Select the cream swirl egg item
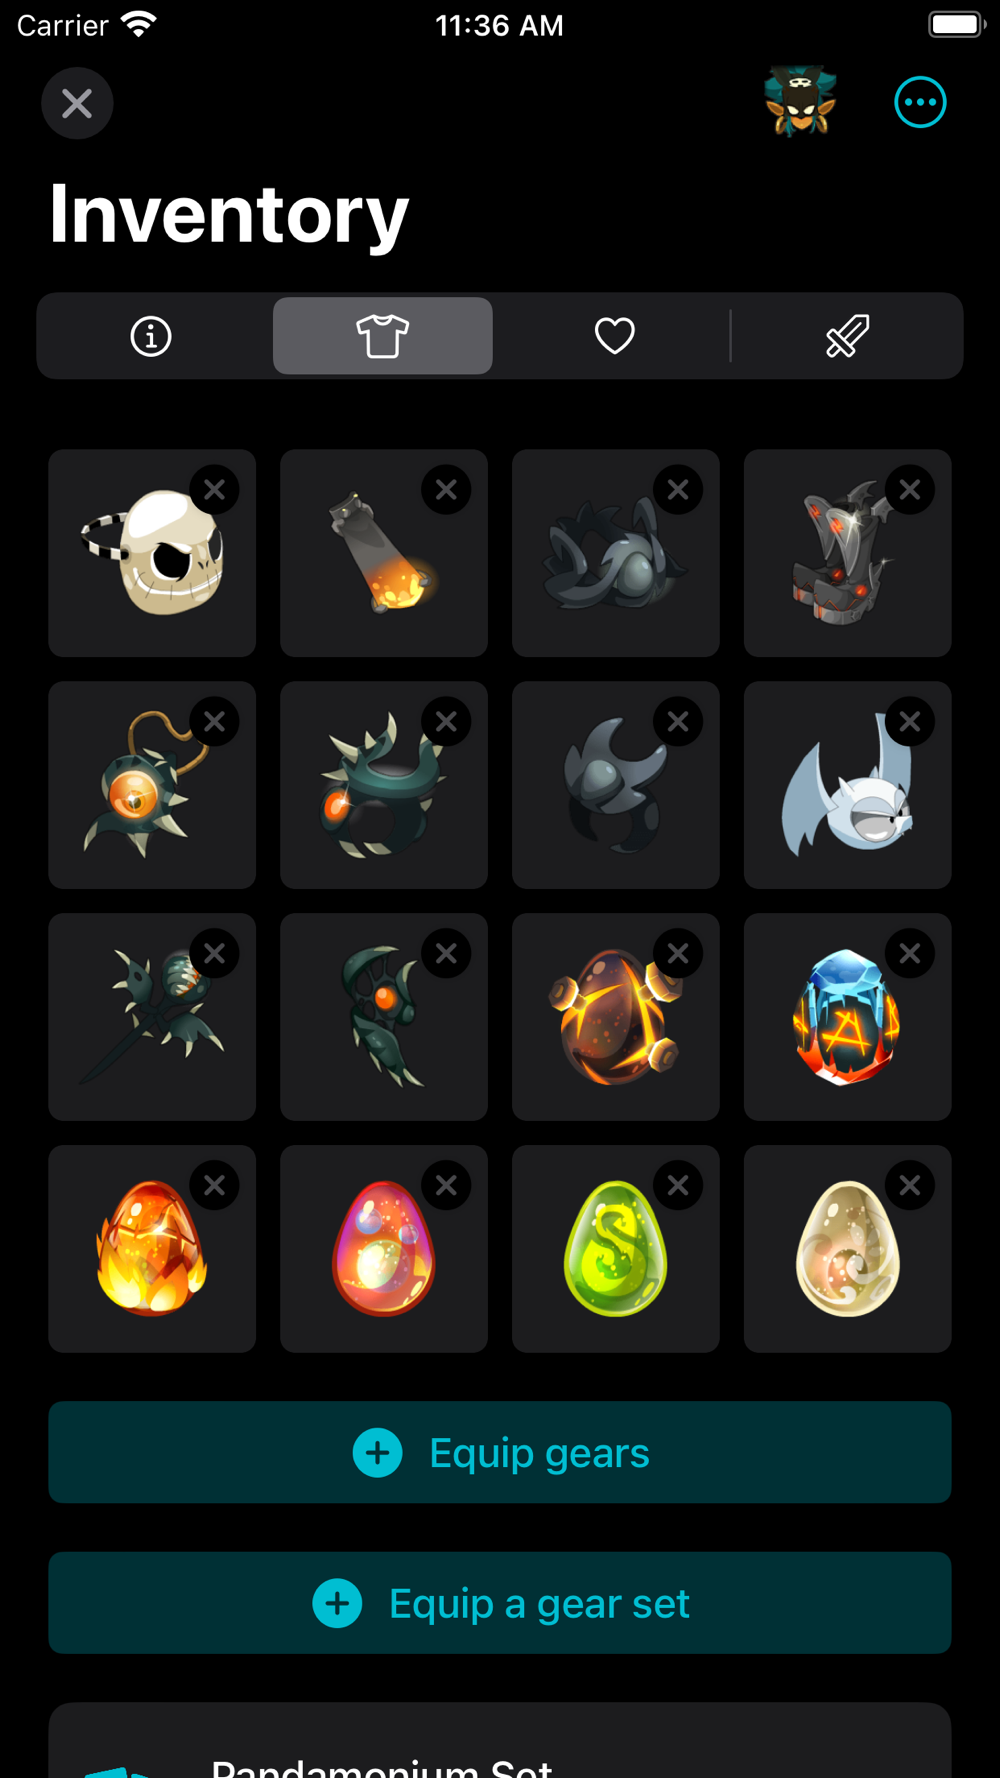 click(847, 1249)
